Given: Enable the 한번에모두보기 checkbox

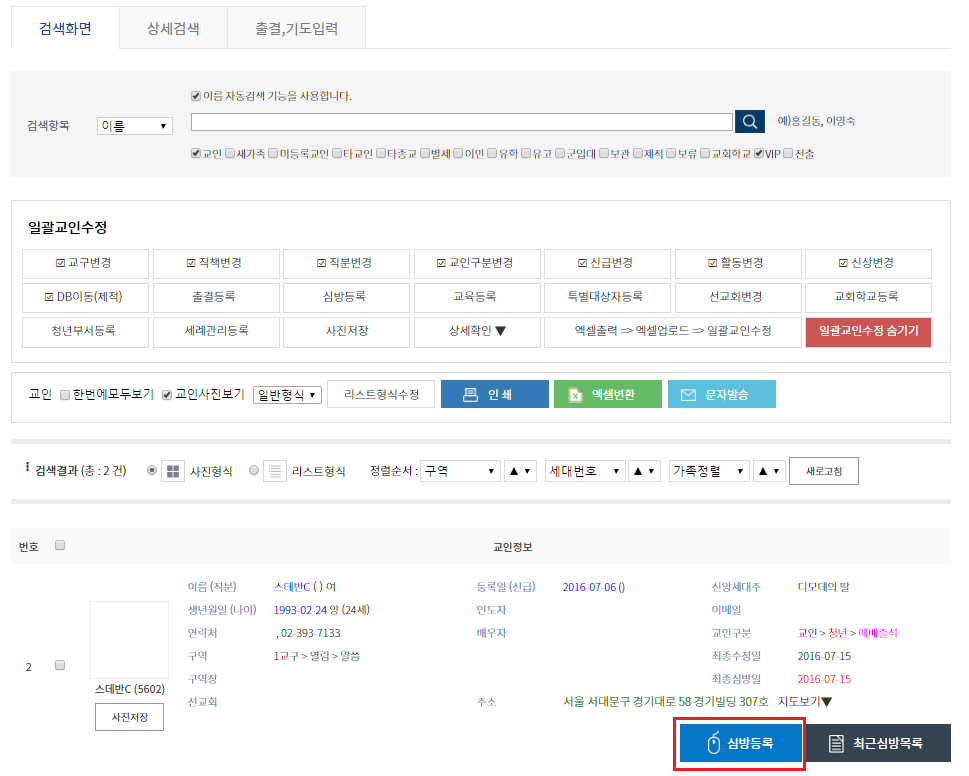Looking at the screenshot, I should (x=65, y=394).
